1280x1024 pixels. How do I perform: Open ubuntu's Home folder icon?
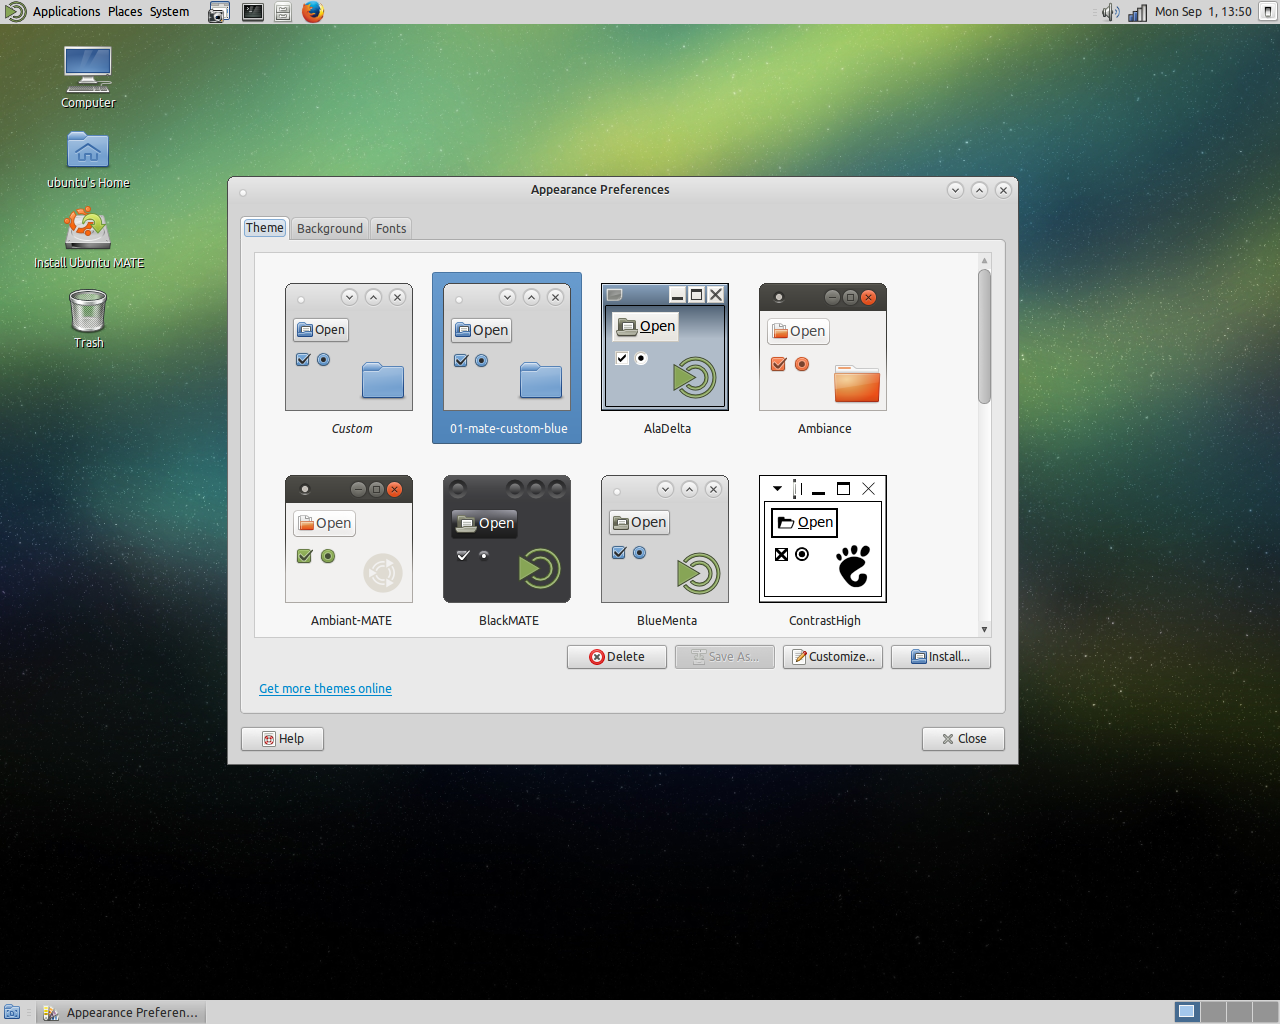pos(88,160)
